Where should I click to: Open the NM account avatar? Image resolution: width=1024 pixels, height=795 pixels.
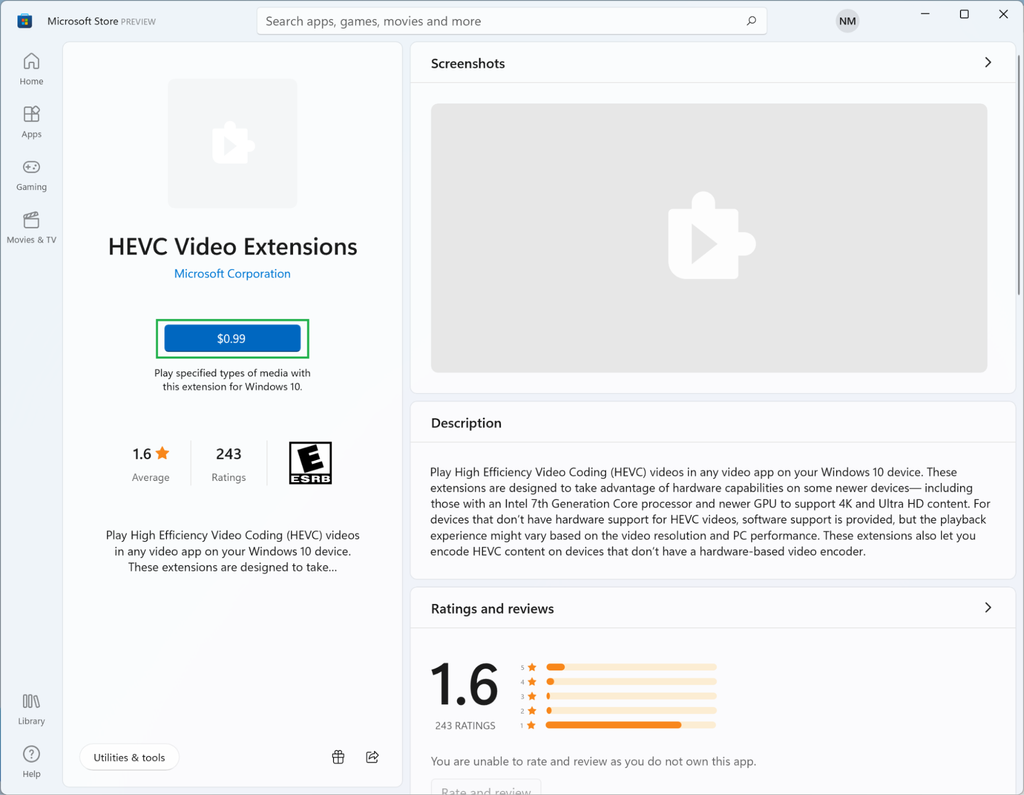847,20
